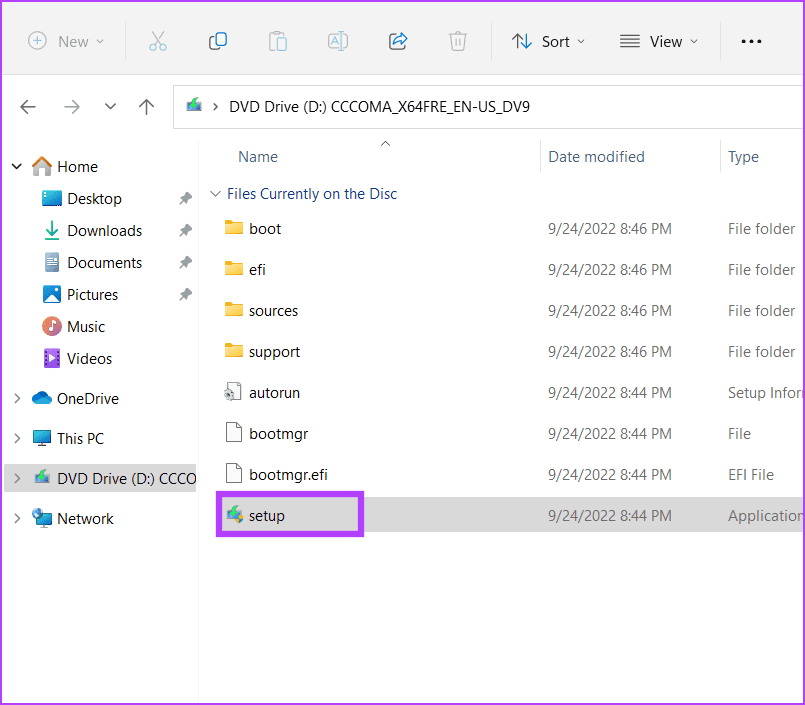Go up one folder level arrow
Viewport: 805px width, 705px height.
(146, 107)
